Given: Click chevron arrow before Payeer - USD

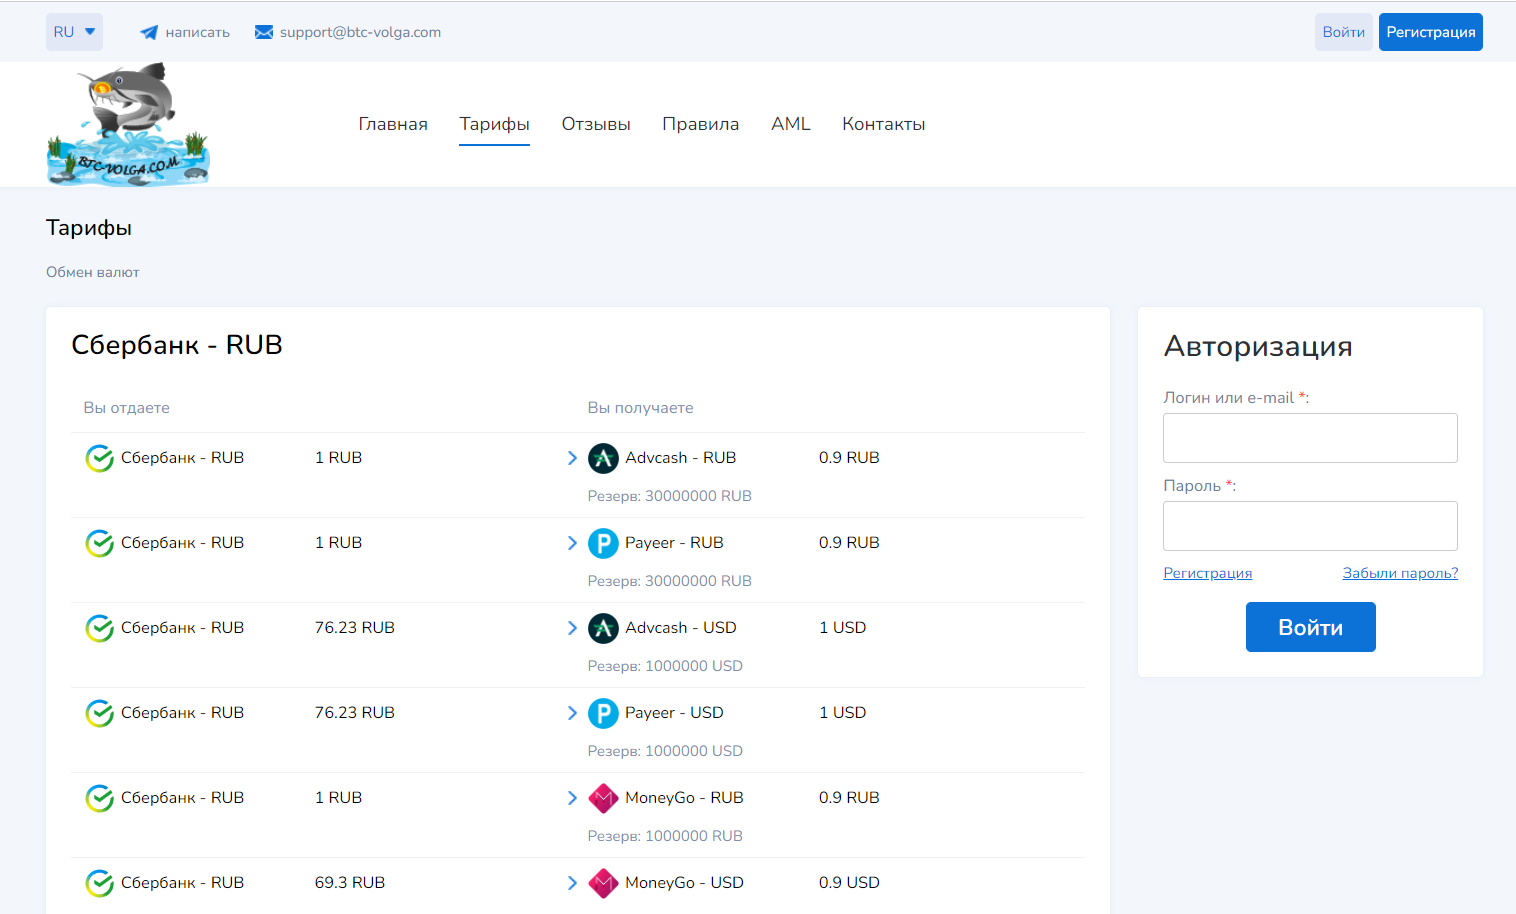Looking at the screenshot, I should [572, 713].
